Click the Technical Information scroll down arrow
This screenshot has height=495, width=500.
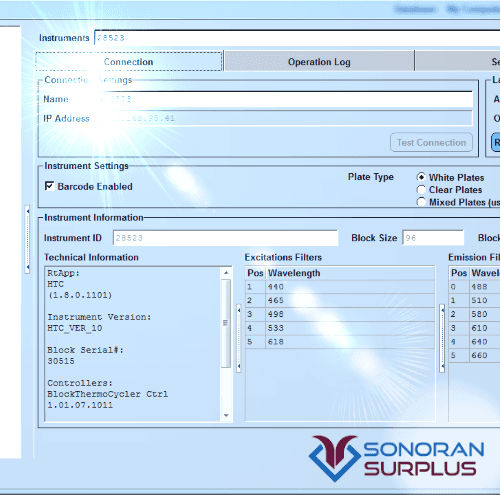point(226,415)
